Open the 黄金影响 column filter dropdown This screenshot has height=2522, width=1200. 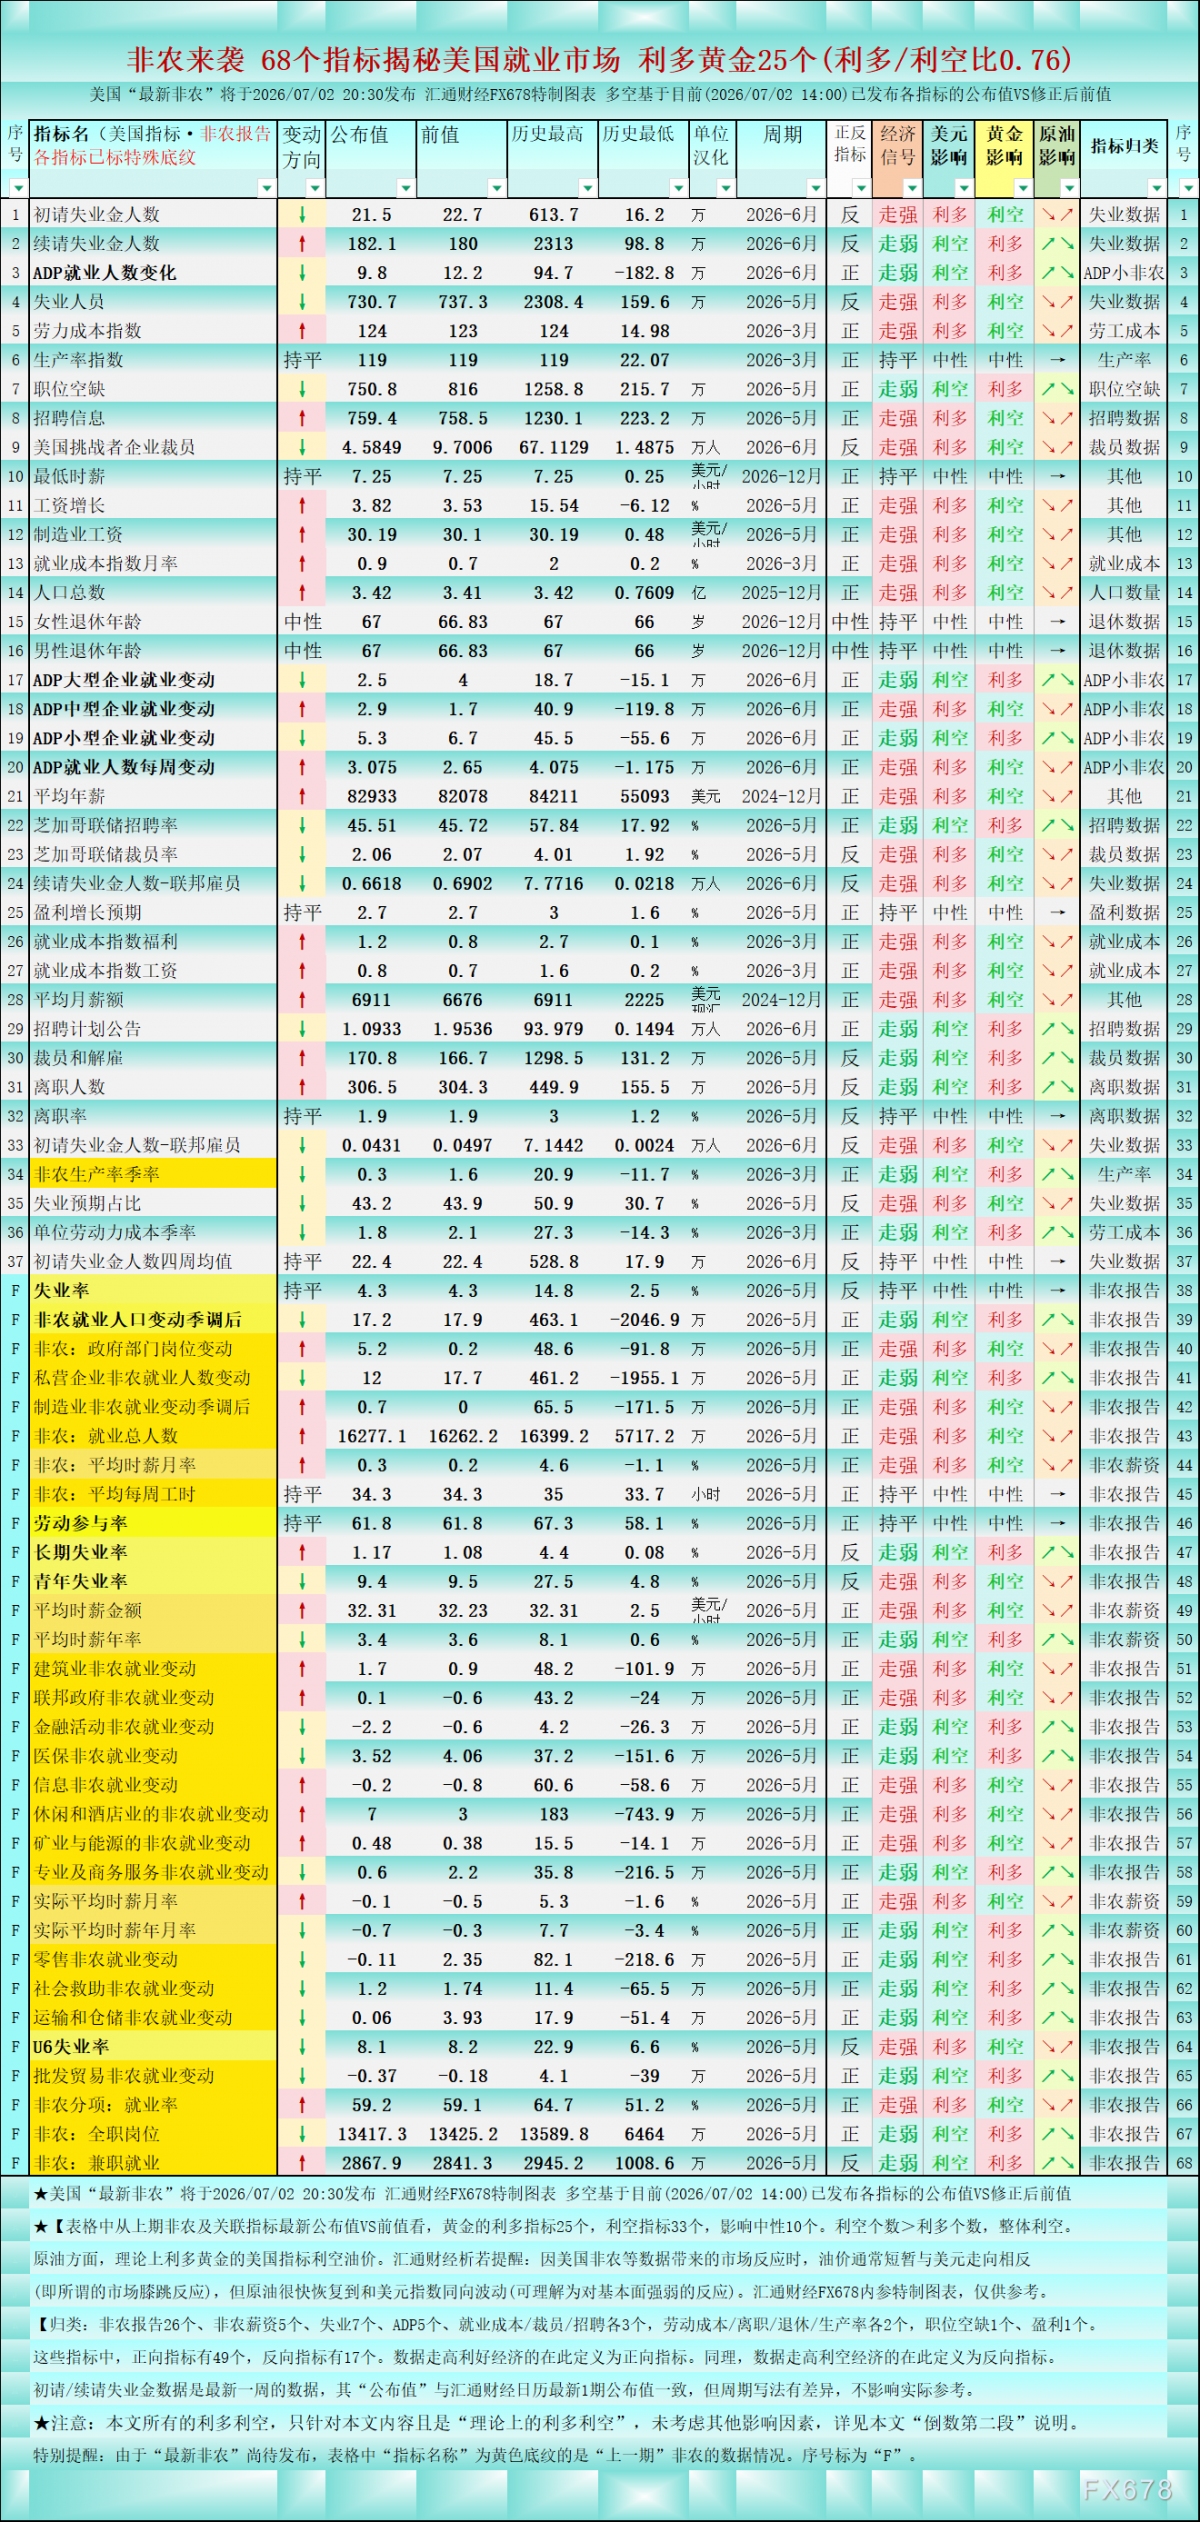coord(1022,187)
